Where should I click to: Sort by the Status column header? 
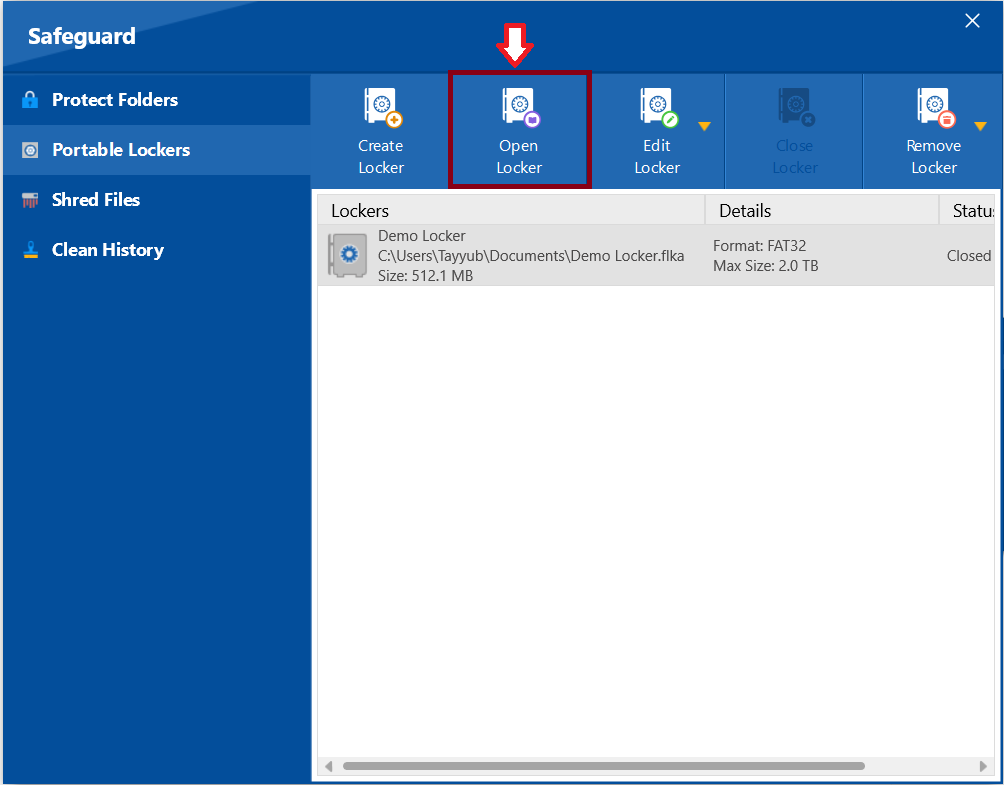point(967,210)
